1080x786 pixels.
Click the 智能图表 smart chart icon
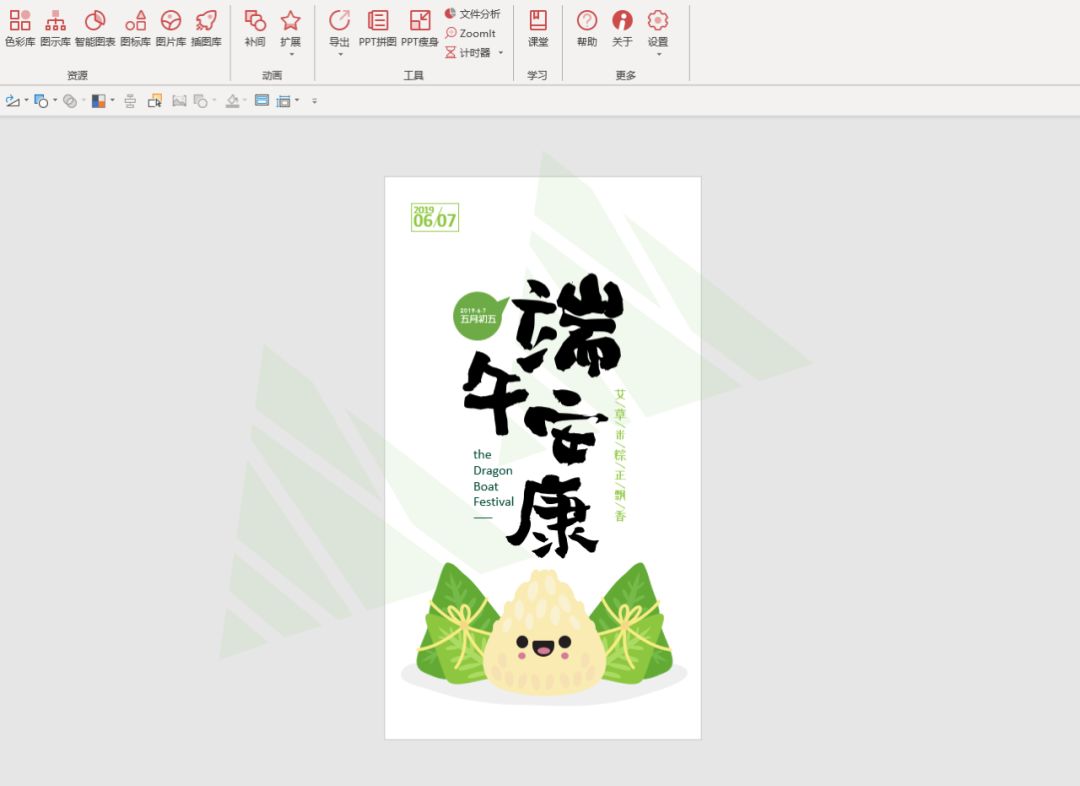[x=95, y=28]
